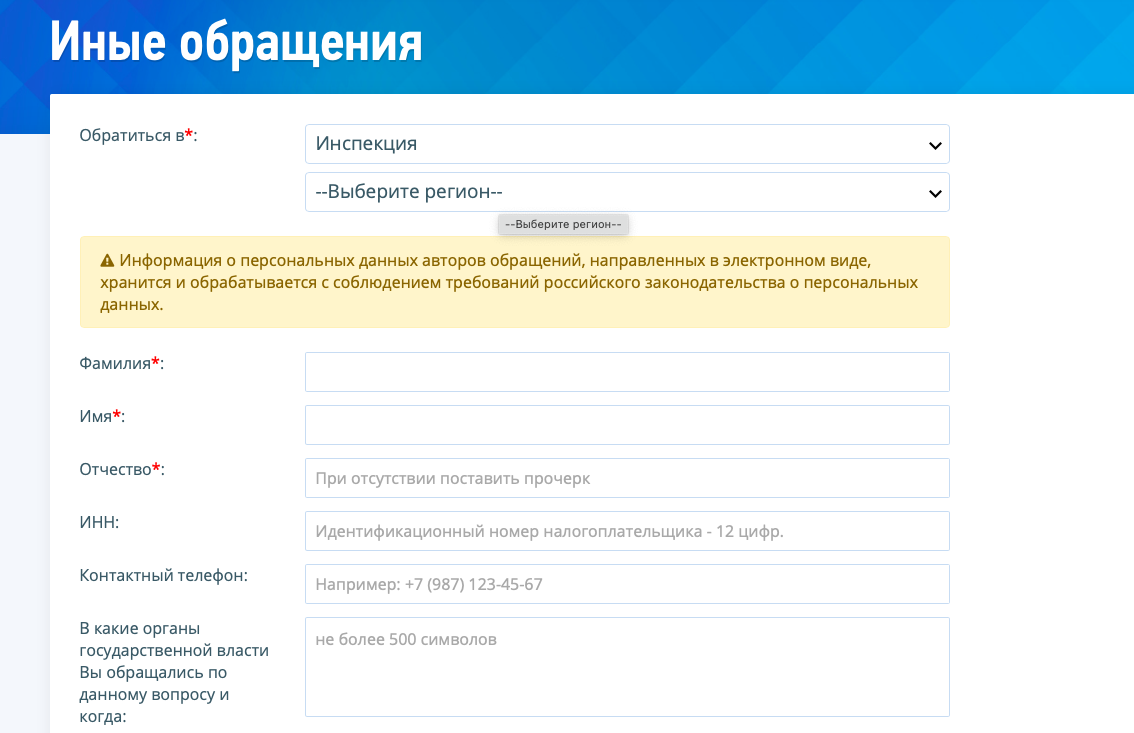
Task: Click the chevron on the Инспекция dropdown
Action: pyautogui.click(x=935, y=145)
